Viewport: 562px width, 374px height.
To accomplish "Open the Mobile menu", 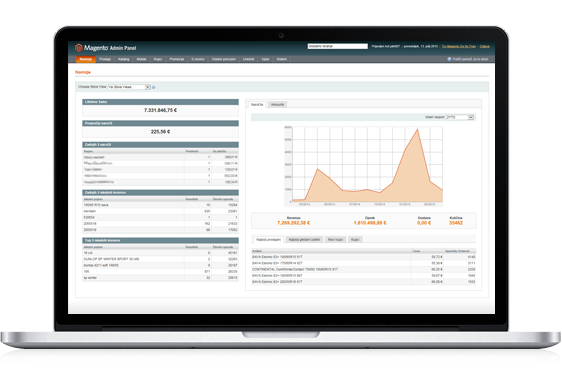I will click(142, 59).
